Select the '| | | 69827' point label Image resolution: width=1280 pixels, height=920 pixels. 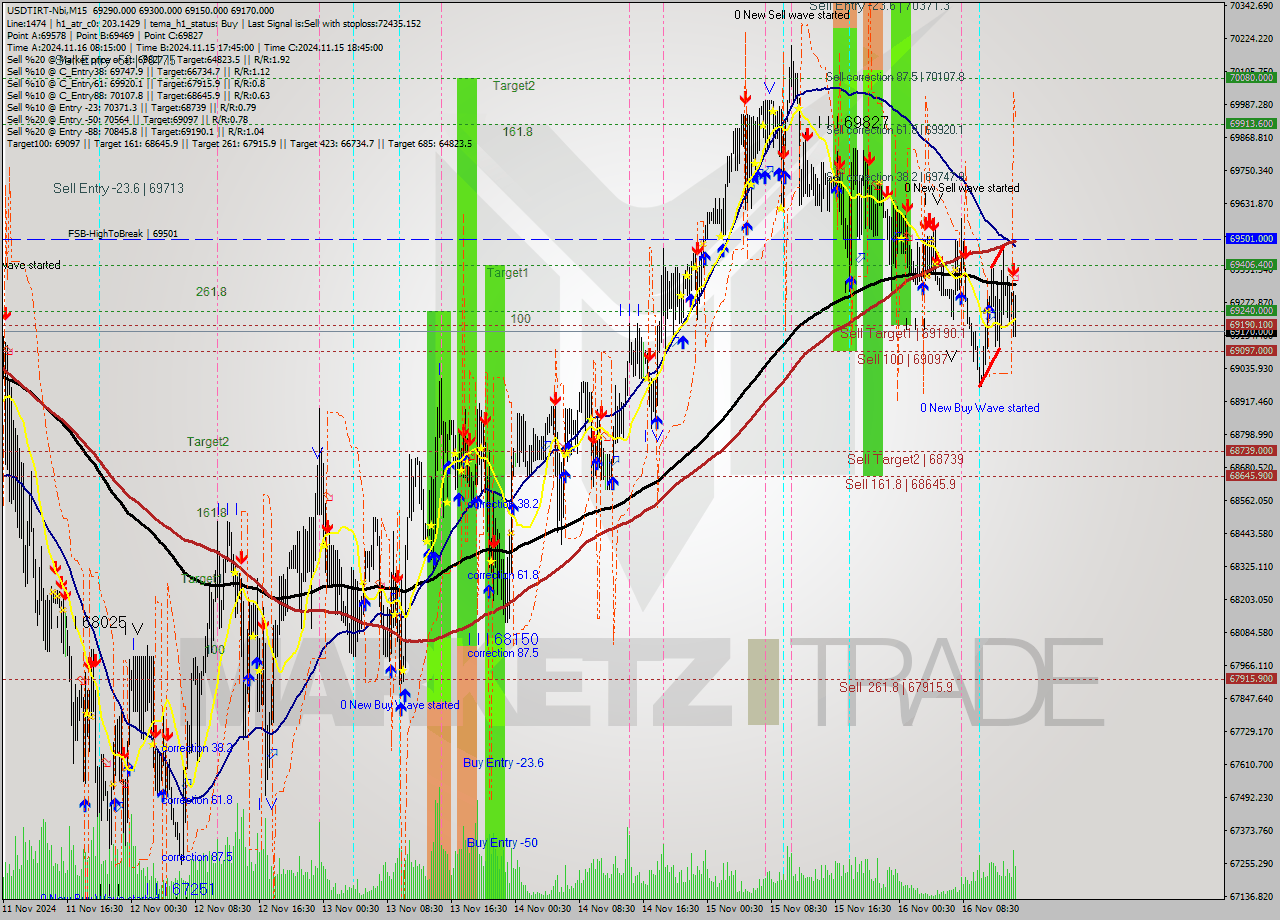click(x=853, y=121)
